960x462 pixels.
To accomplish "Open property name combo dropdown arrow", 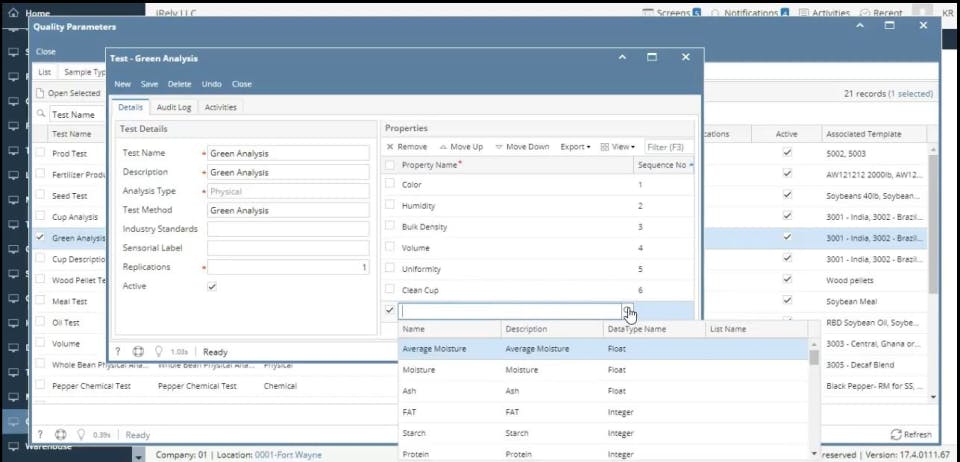I will (x=628, y=311).
